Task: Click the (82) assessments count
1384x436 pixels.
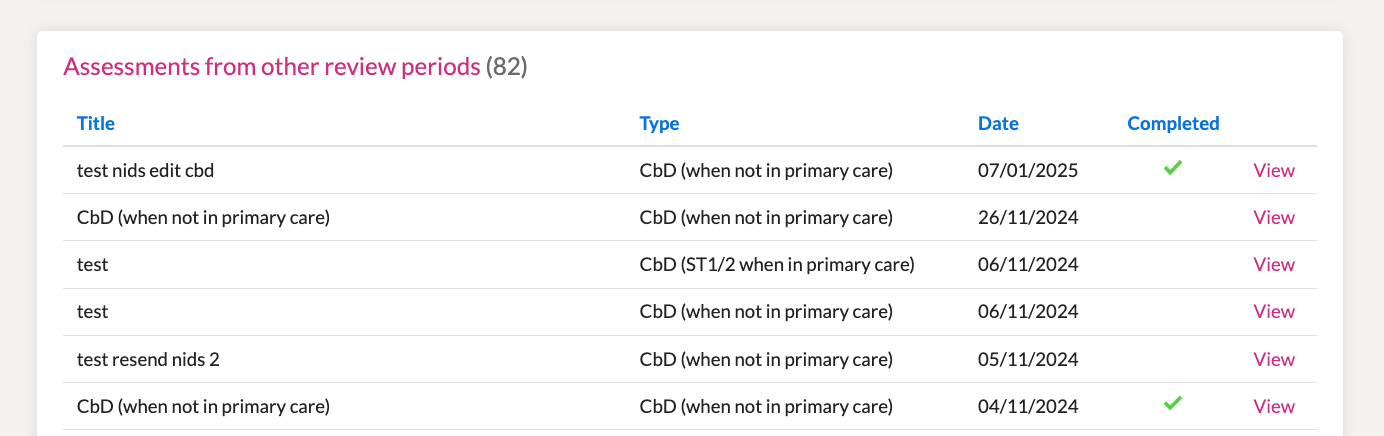Action: [x=506, y=67]
